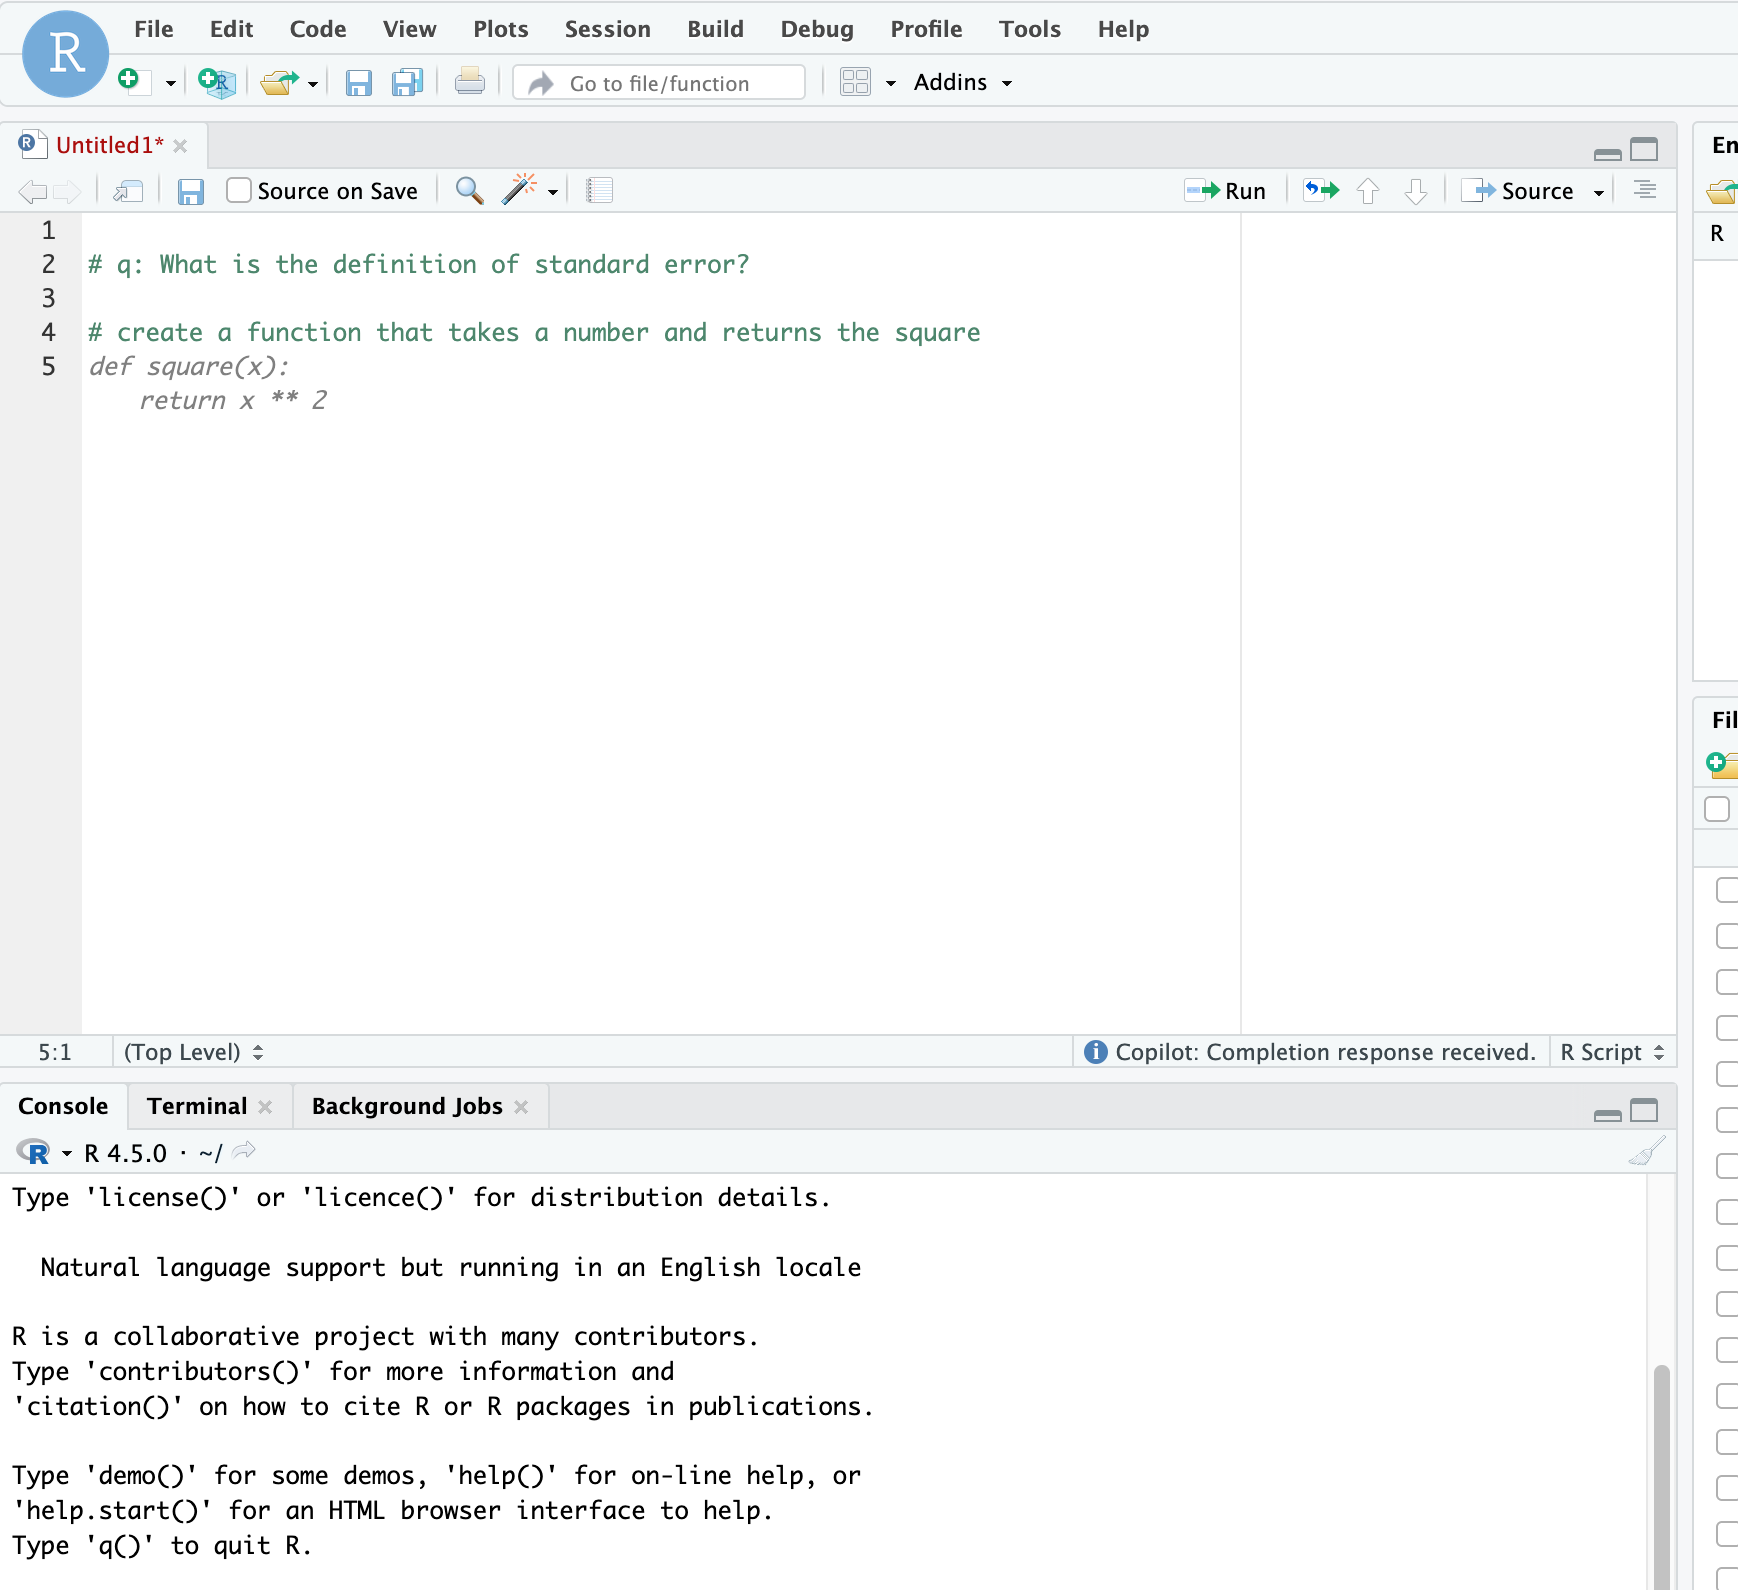Open the Session menu
This screenshot has width=1738, height=1590.
tap(607, 29)
